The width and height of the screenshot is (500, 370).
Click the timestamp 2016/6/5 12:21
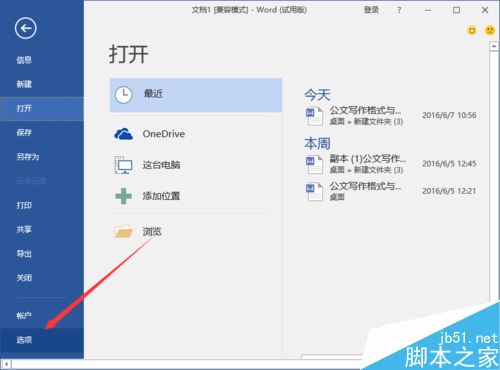click(449, 191)
